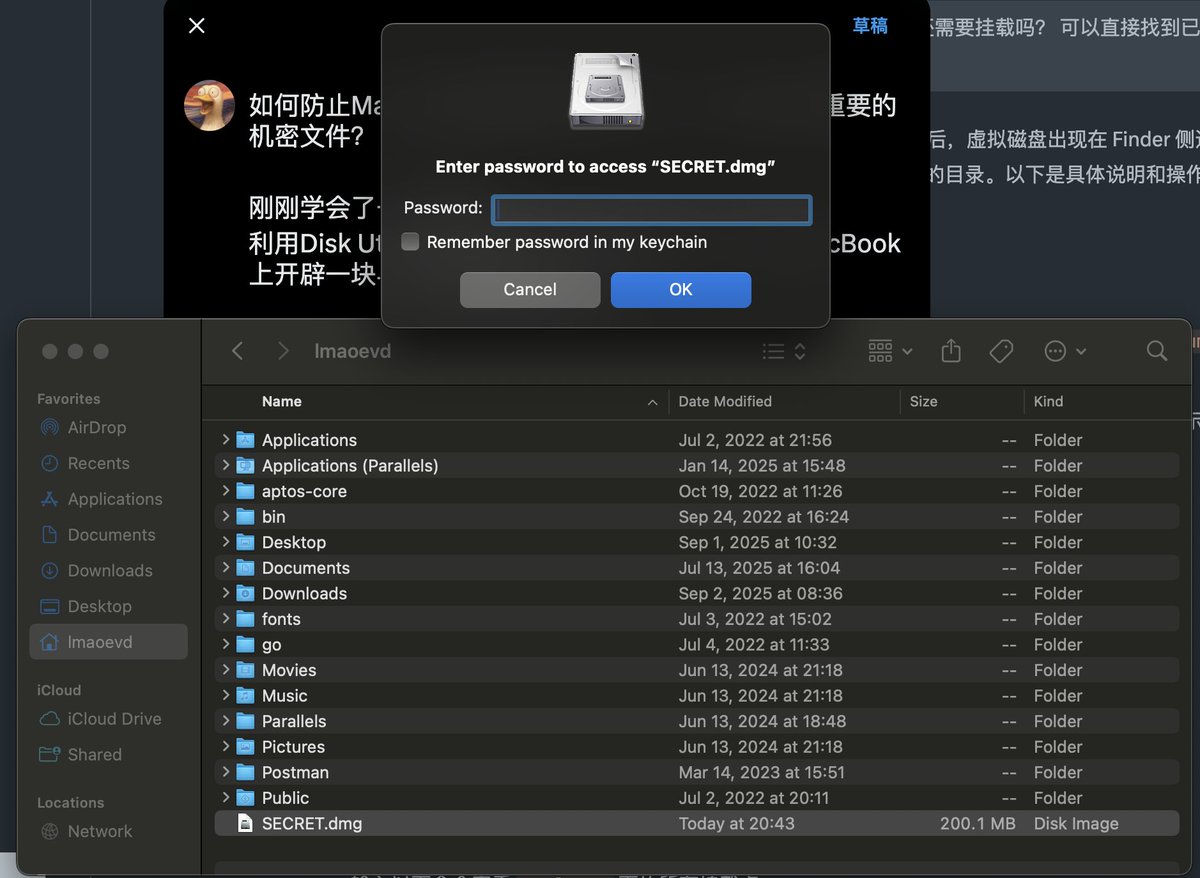Open Downloads in the Finder sidebar

(x=110, y=571)
